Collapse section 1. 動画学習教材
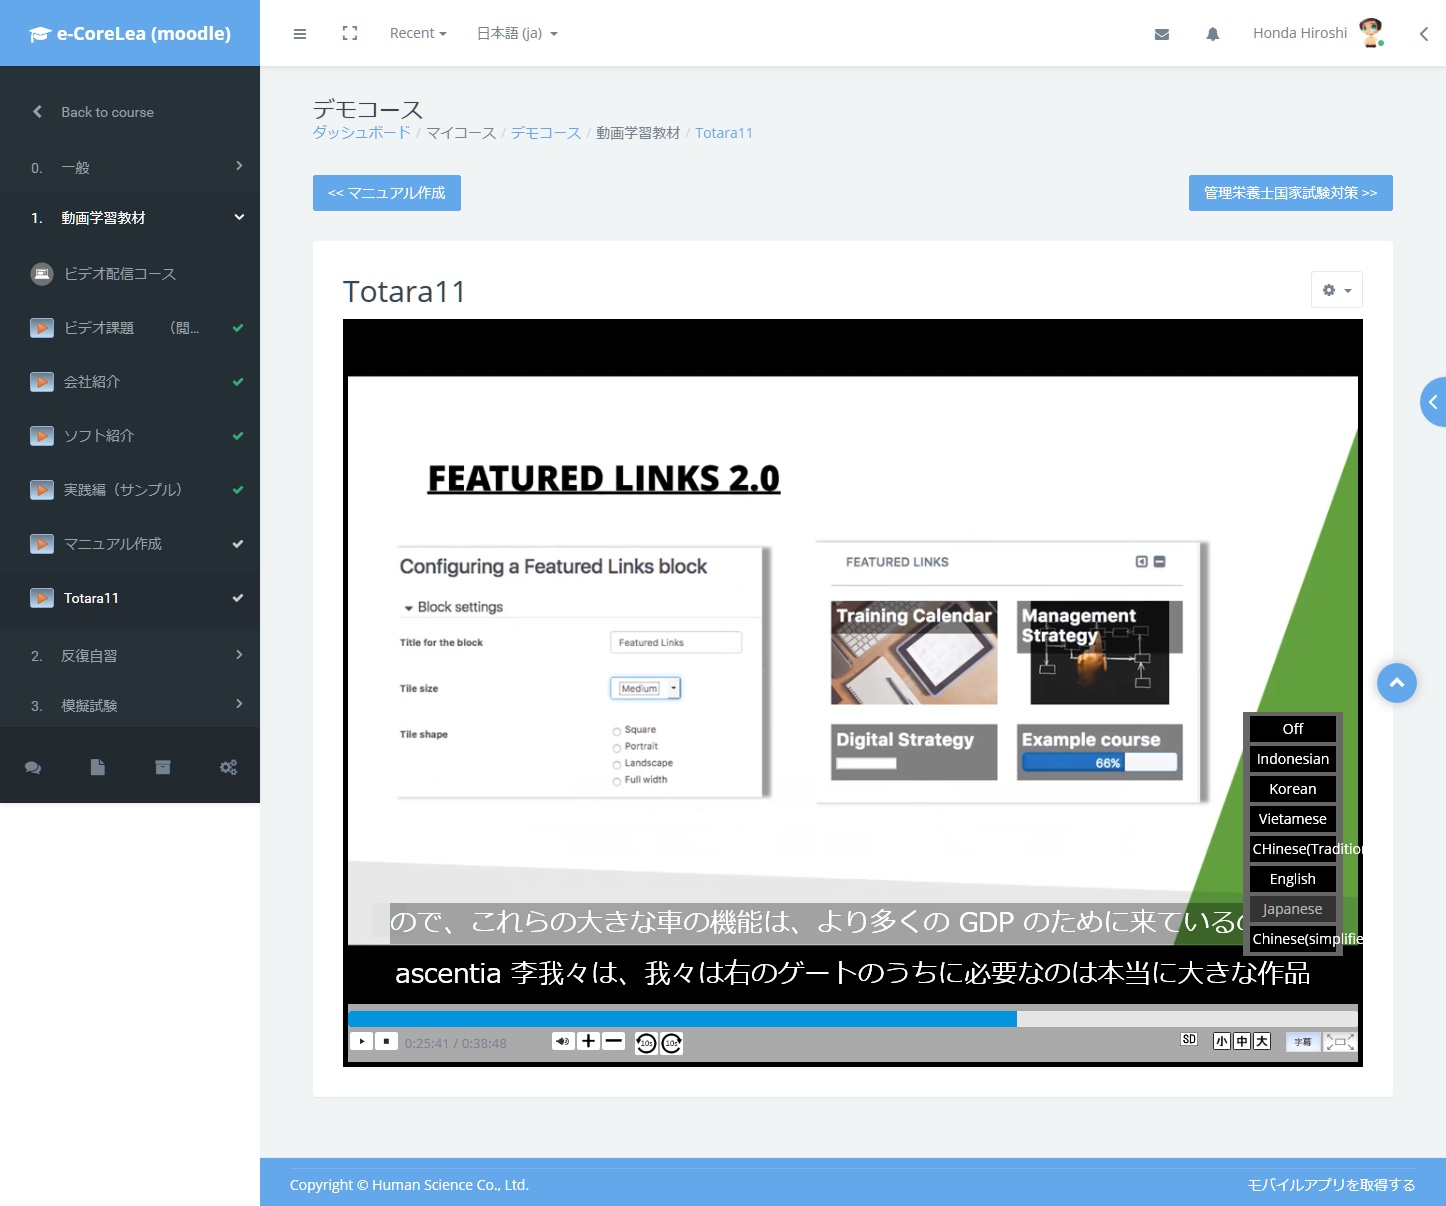 (x=130, y=217)
